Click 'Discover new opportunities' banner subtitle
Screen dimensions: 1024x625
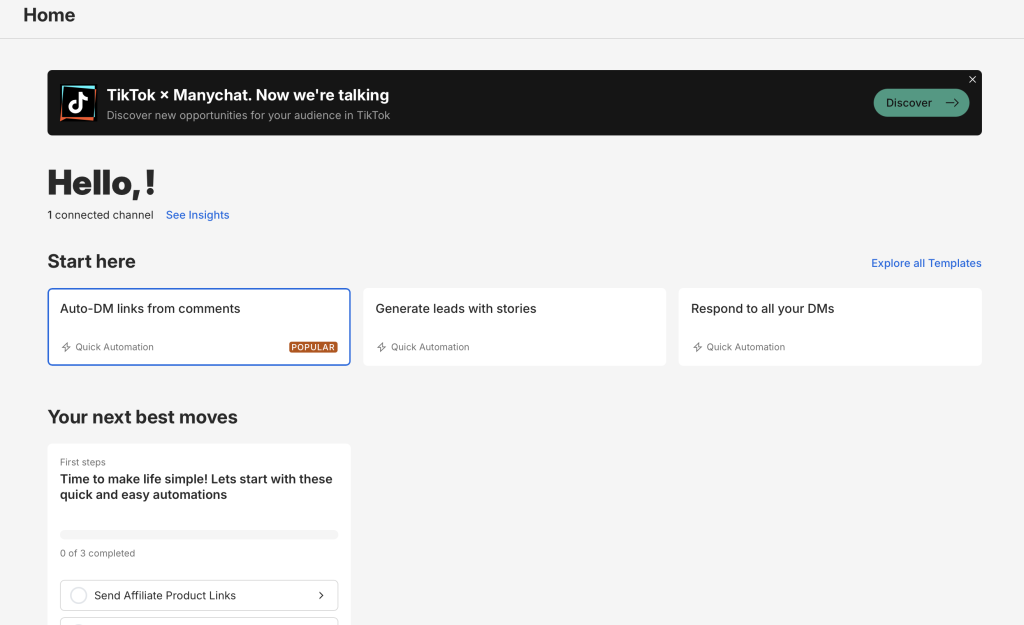click(x=248, y=115)
